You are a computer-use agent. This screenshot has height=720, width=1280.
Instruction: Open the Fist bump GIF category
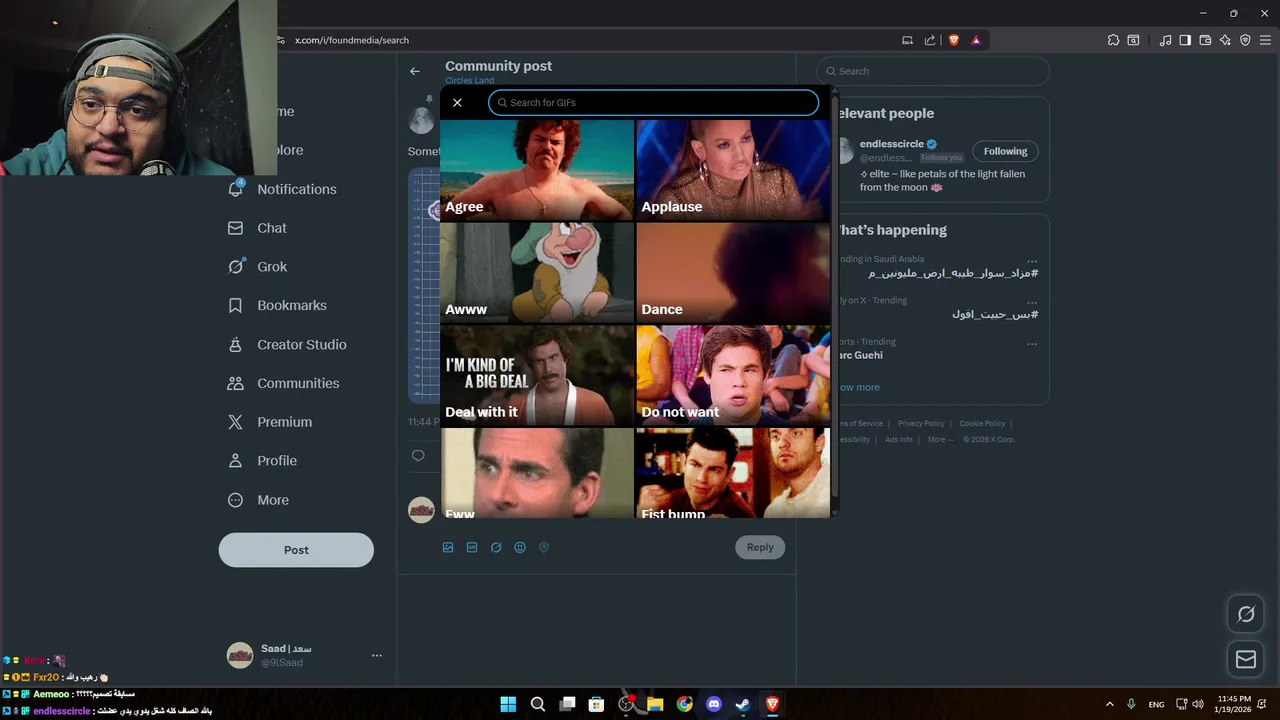(x=733, y=473)
